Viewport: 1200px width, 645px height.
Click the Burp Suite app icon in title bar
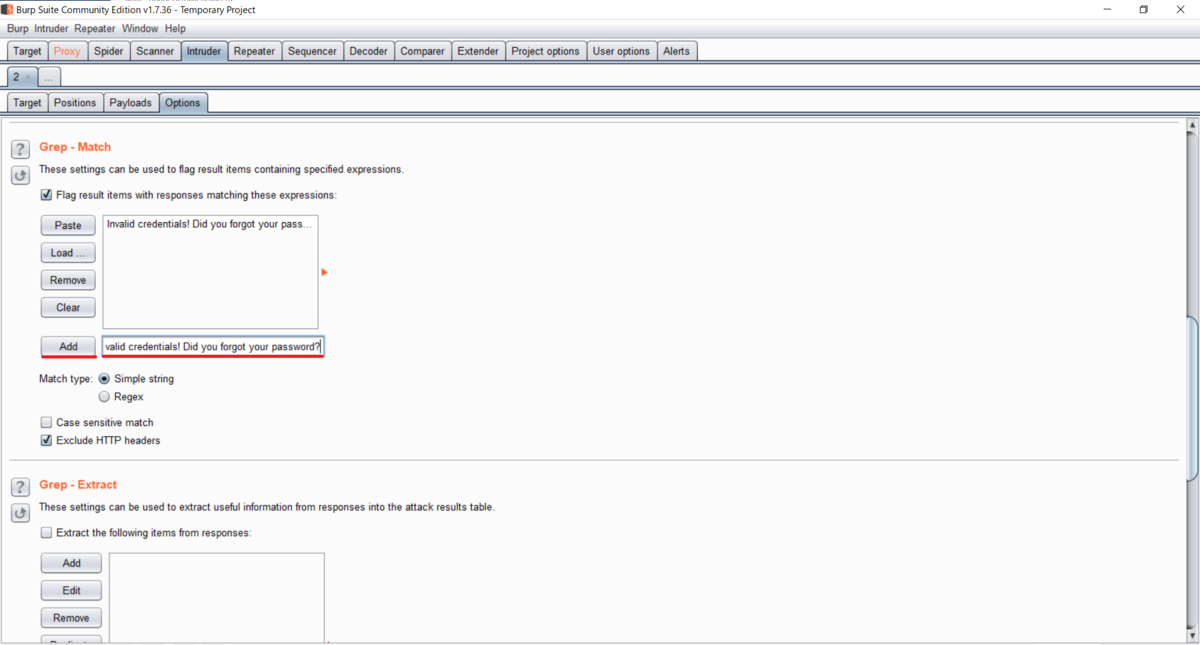click(x=8, y=9)
